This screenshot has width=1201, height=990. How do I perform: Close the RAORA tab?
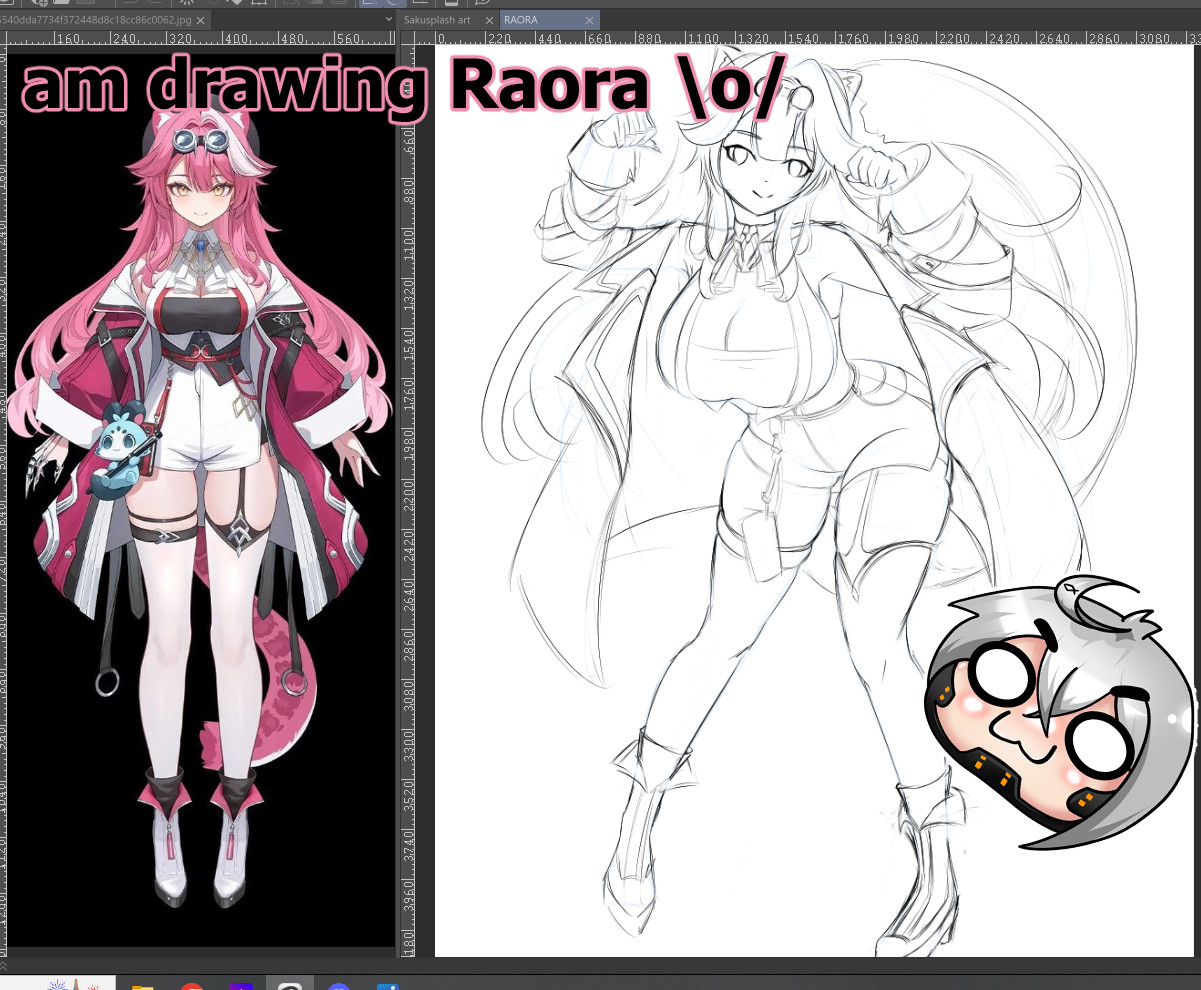coord(590,20)
